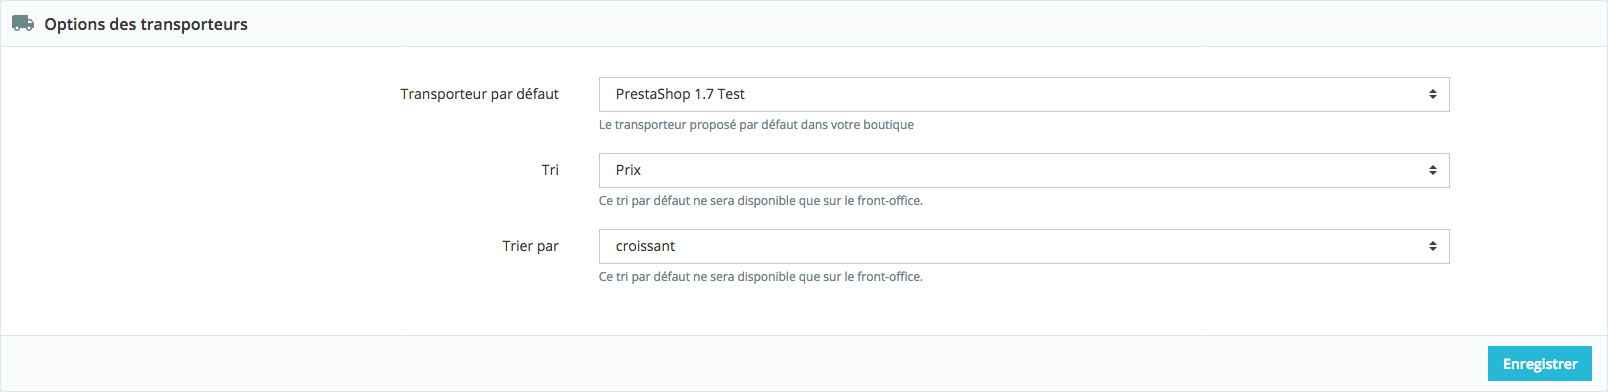Click the up-down arrows on the Tri select
This screenshot has height=392, width=1608.
point(1432,170)
